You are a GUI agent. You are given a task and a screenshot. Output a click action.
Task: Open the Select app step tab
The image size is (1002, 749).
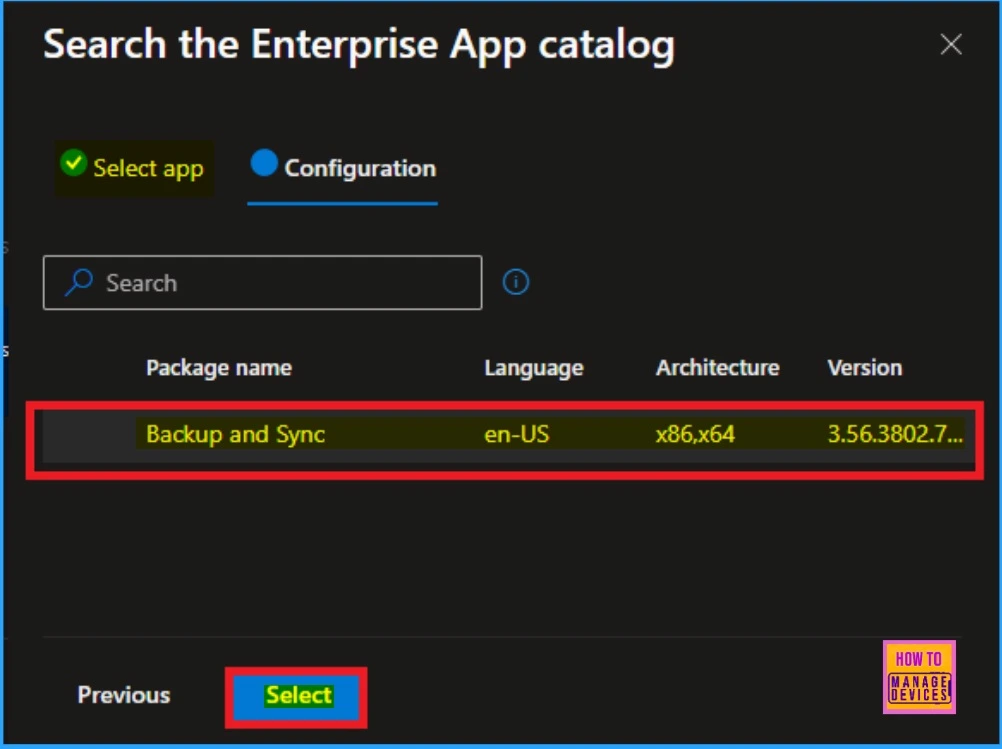tap(134, 168)
